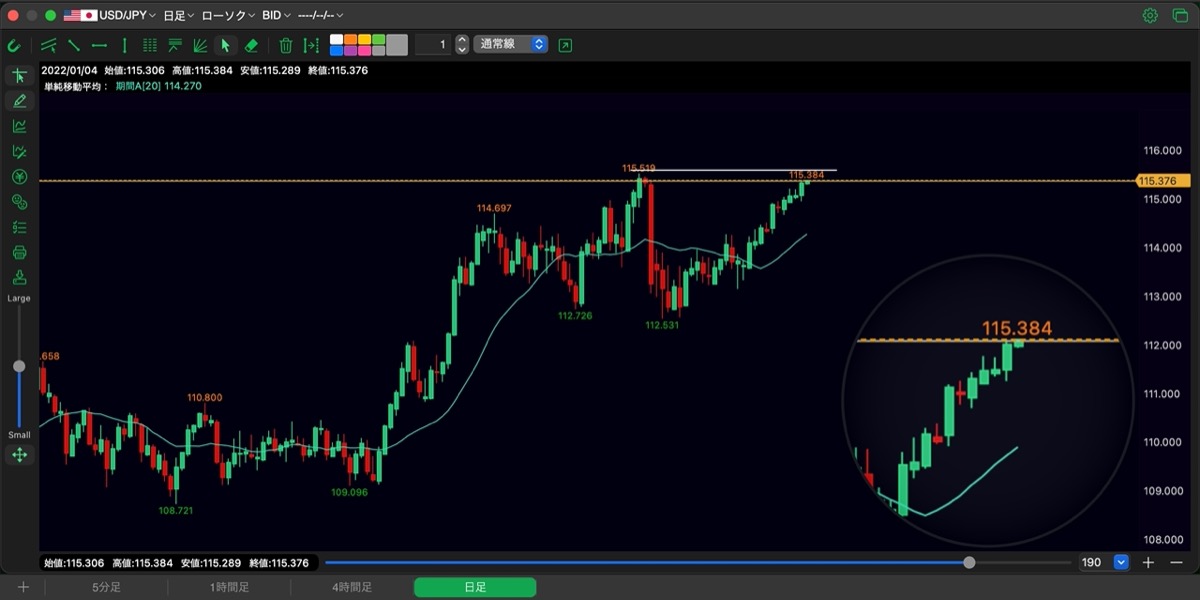The image size is (1200, 600).
Task: Click the 115.376 current price label
Action: [1164, 181]
